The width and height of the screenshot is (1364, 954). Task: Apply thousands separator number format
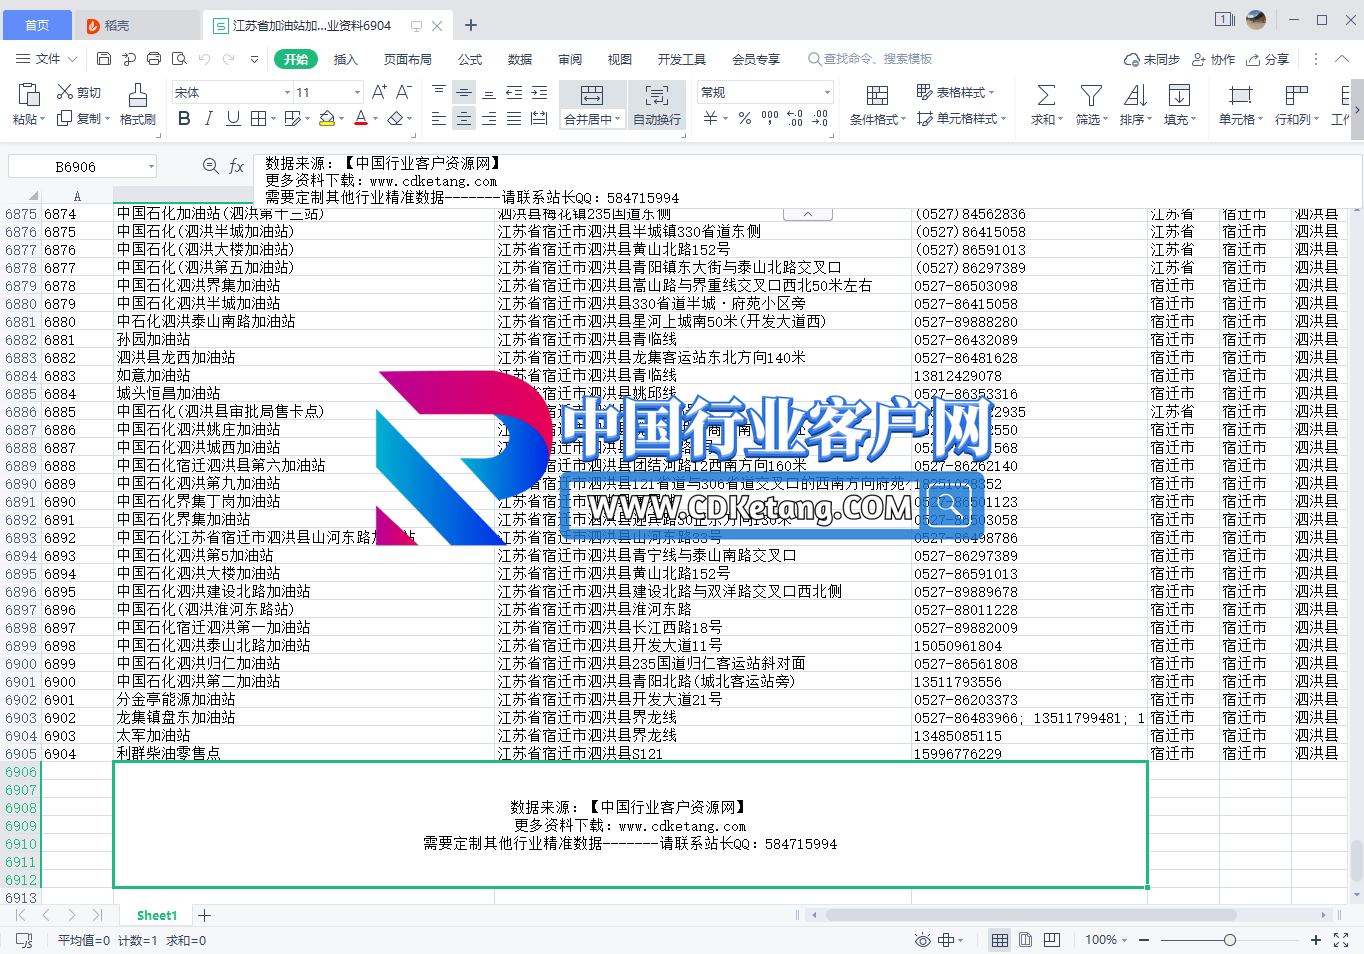coord(770,118)
